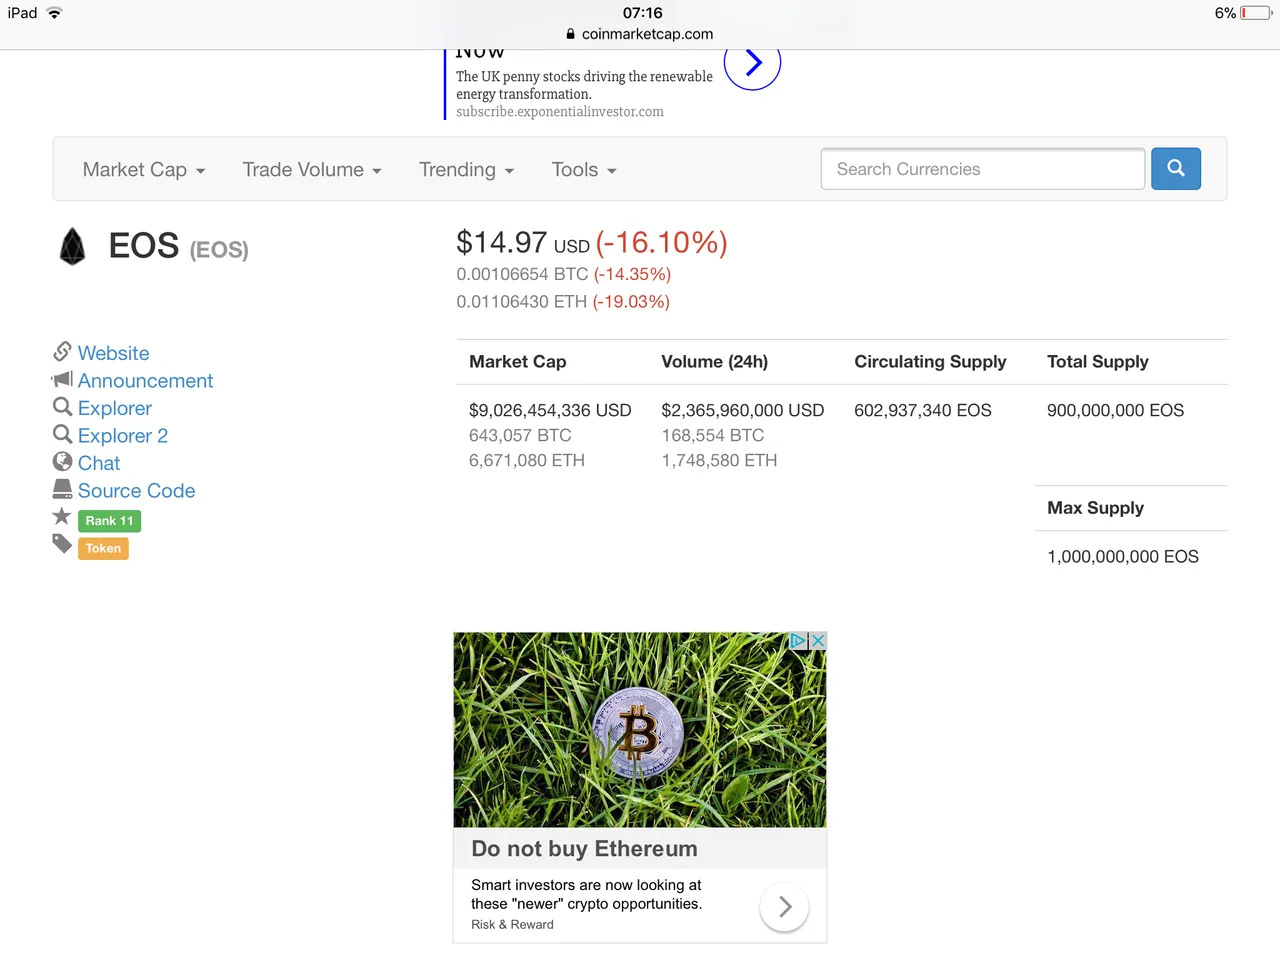Viewport: 1280px width, 960px height.
Task: Focus the Search Currencies input field
Action: (983, 169)
